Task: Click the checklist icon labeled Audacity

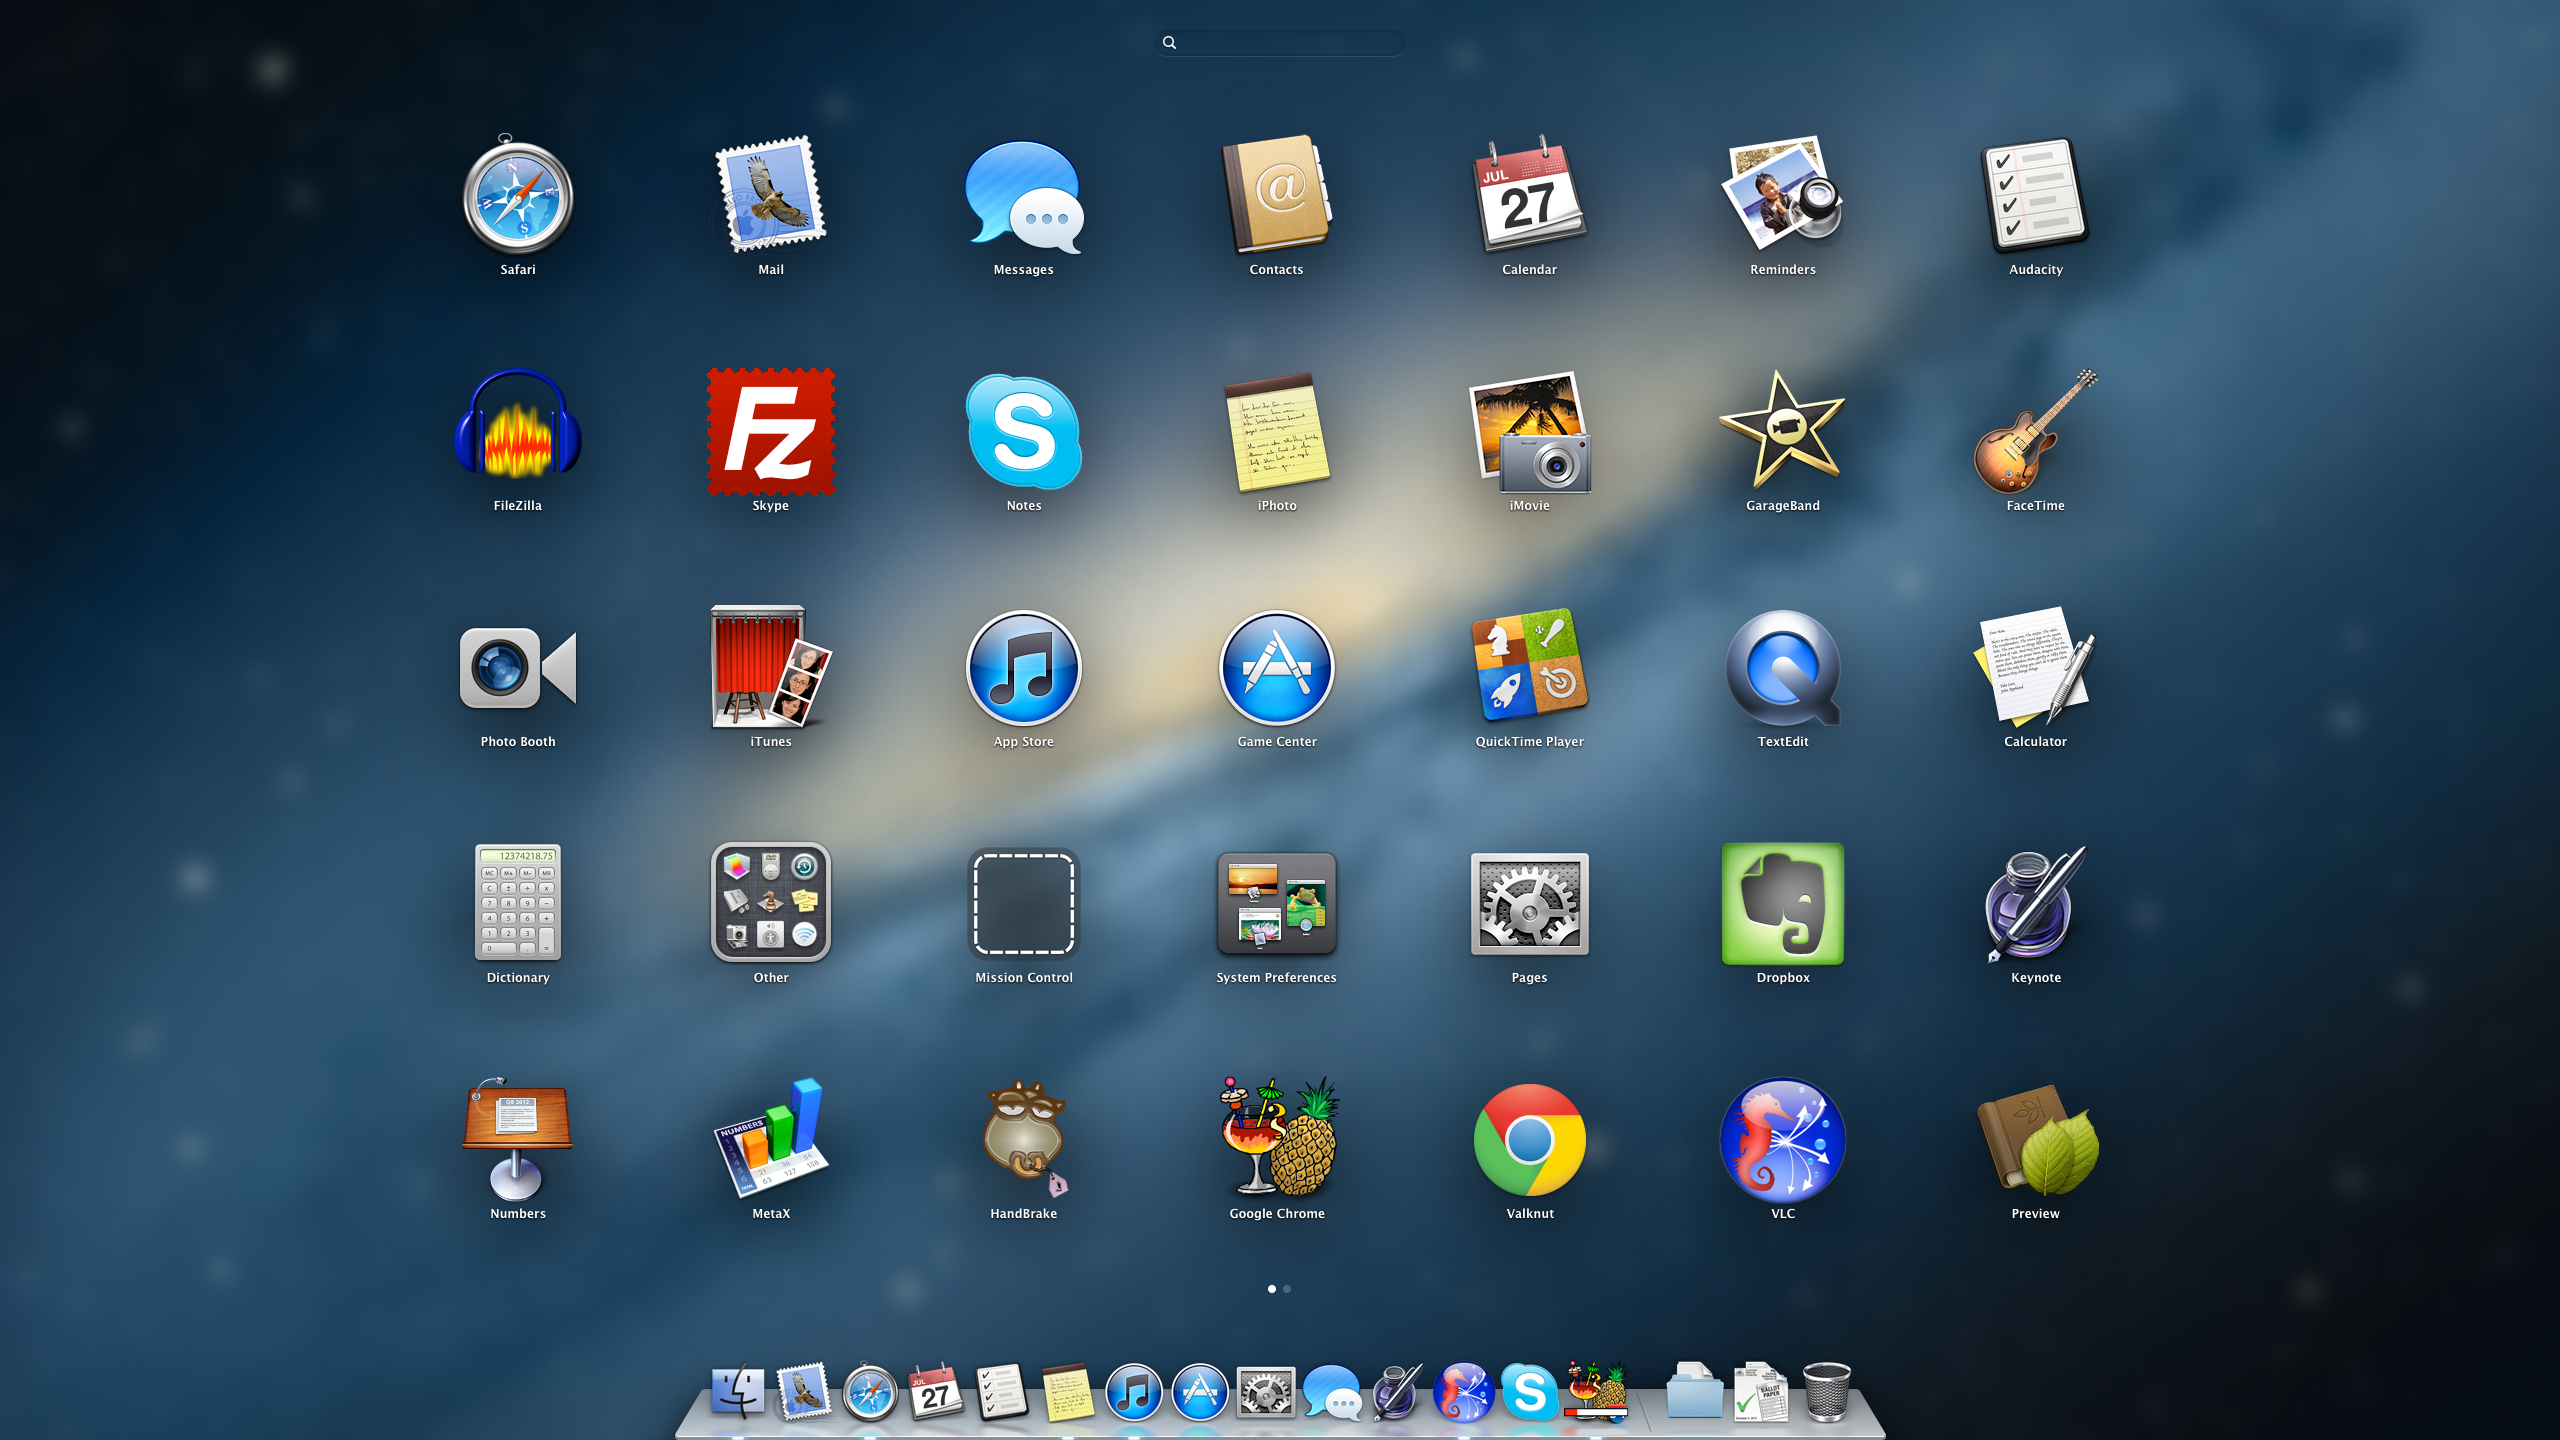Action: (x=2035, y=194)
